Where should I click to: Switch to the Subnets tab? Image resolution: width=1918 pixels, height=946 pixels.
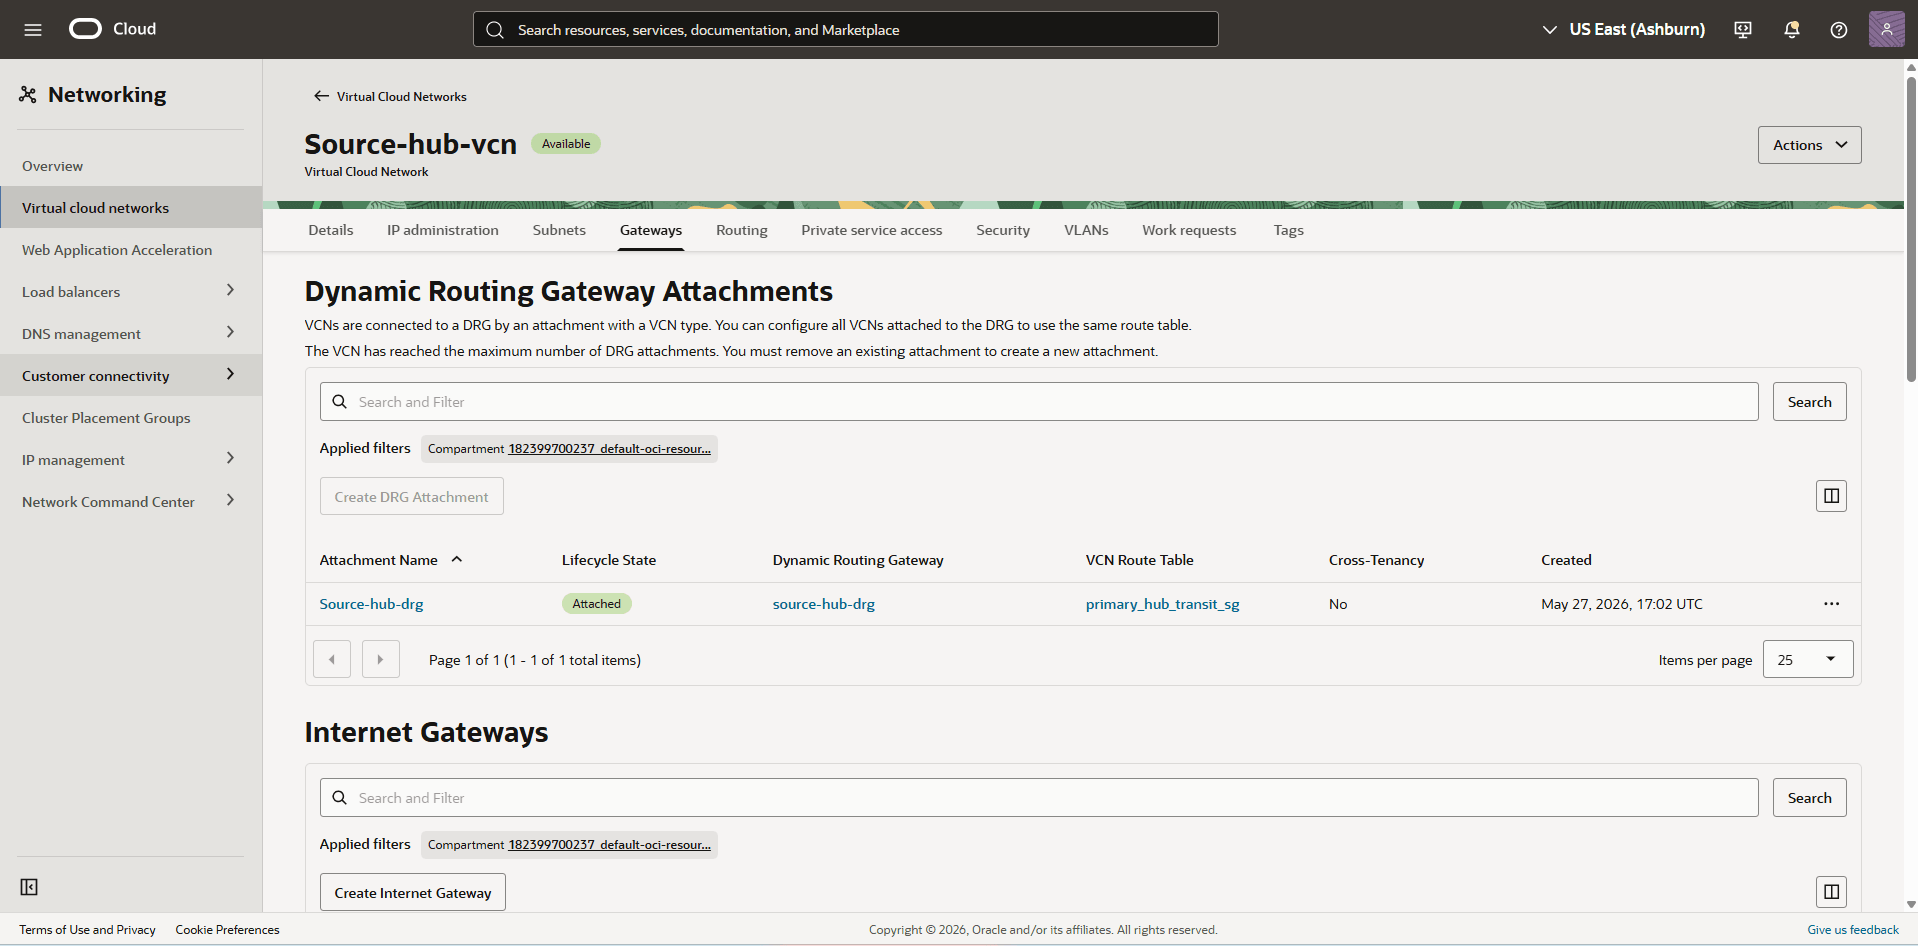pos(559,230)
